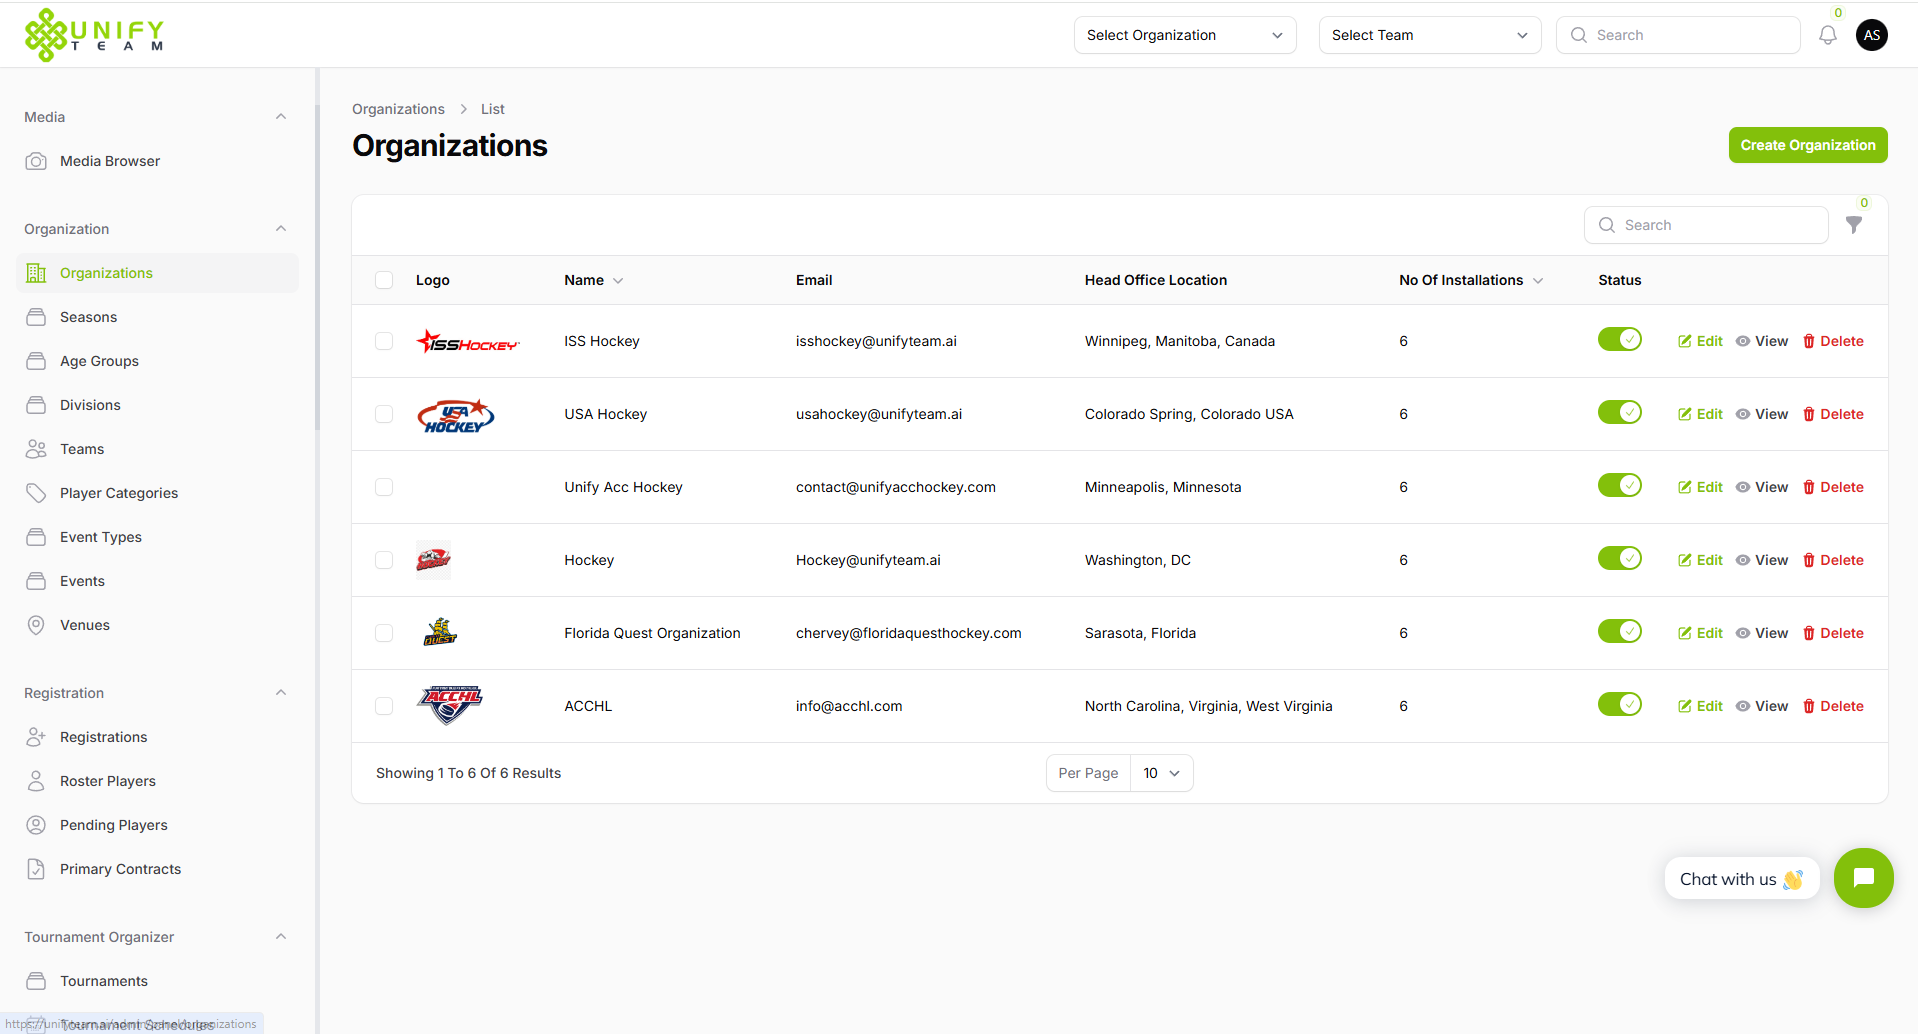
Task: Open the AS user avatar menu
Action: coord(1871,35)
